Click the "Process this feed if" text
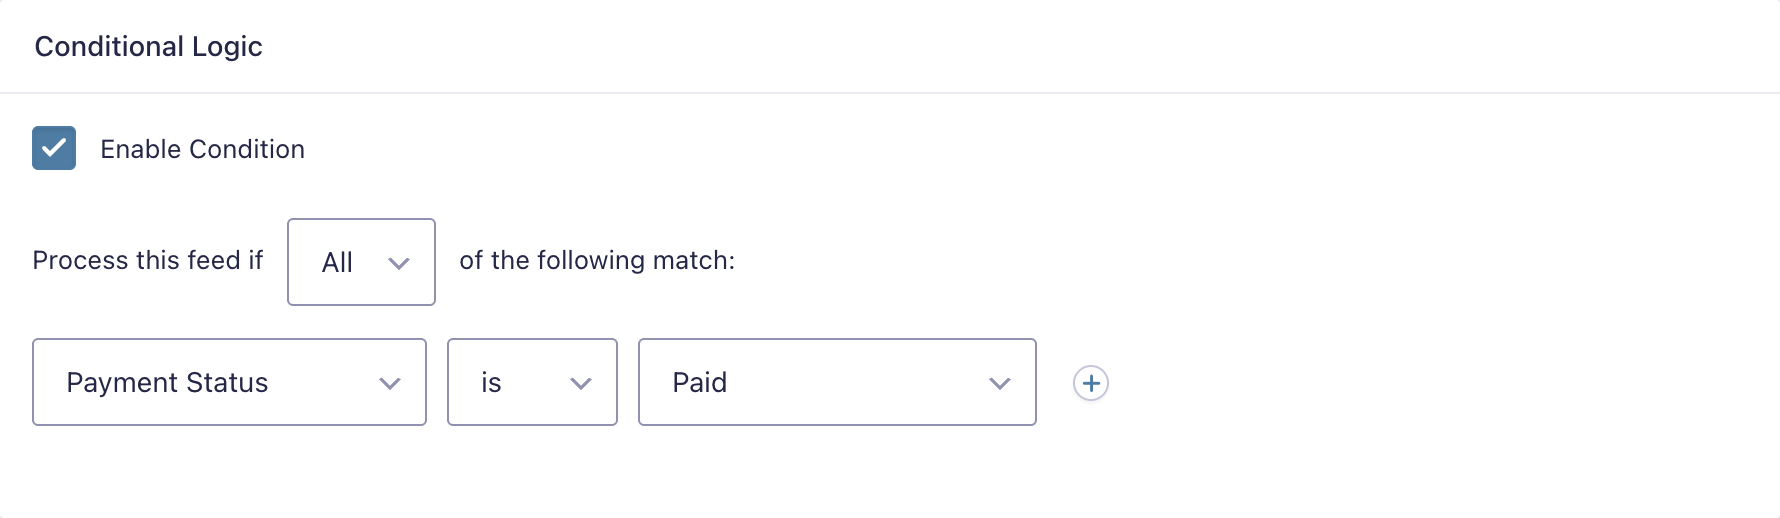1780x518 pixels. [147, 260]
